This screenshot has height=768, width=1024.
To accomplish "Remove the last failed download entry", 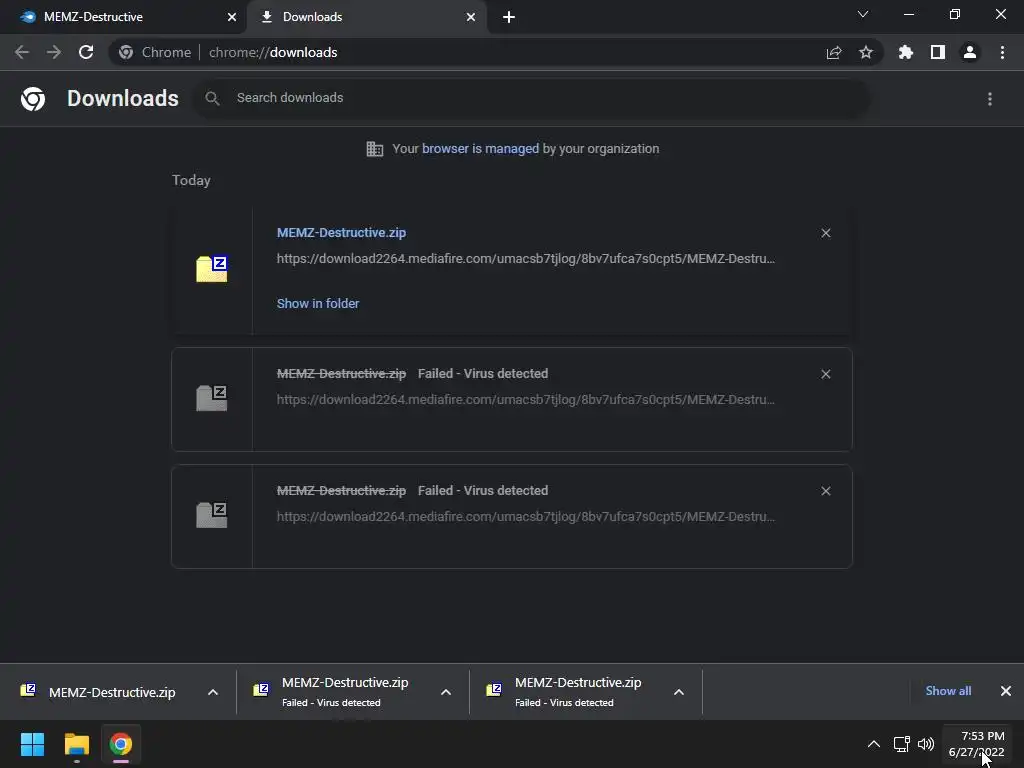I will click(826, 491).
